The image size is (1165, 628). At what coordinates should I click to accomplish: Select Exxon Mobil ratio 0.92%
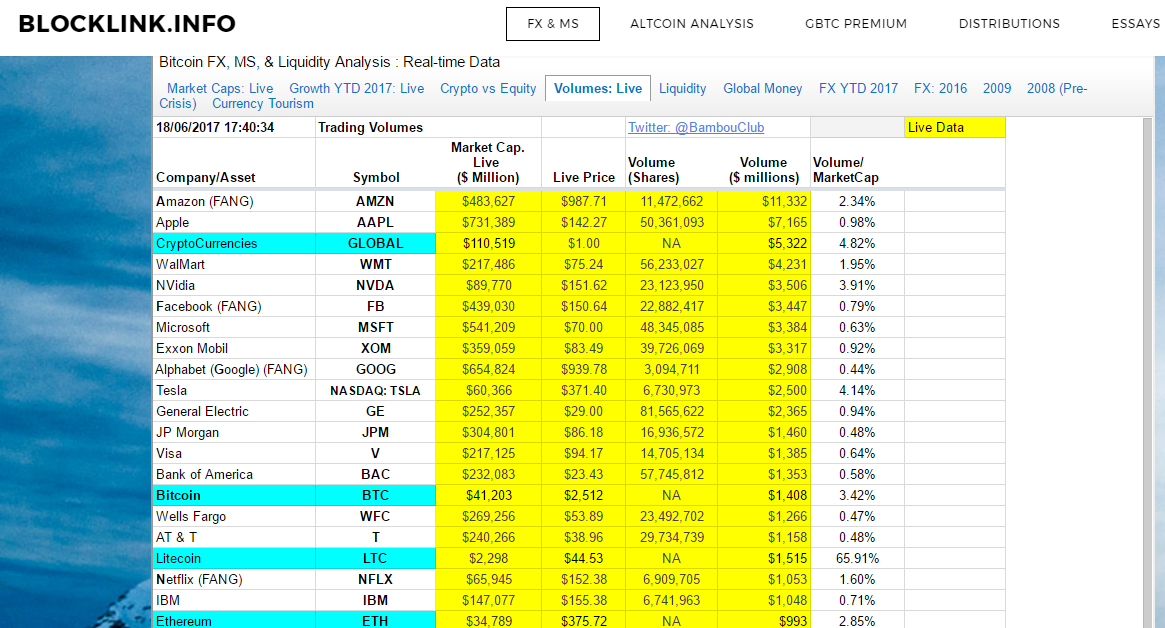857,349
